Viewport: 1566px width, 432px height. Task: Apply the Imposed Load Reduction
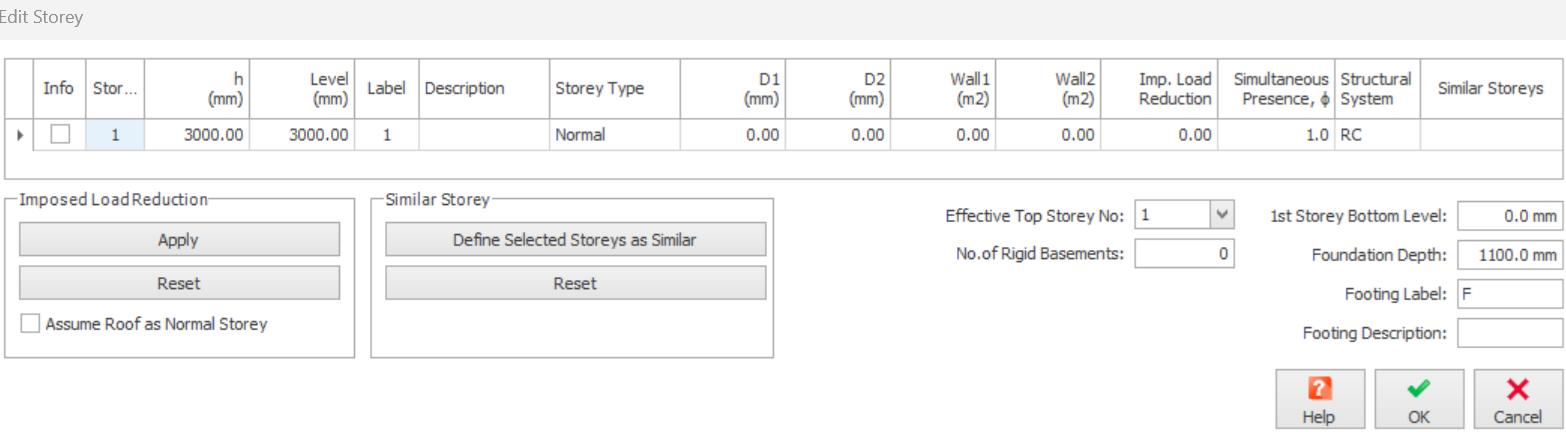click(x=179, y=240)
